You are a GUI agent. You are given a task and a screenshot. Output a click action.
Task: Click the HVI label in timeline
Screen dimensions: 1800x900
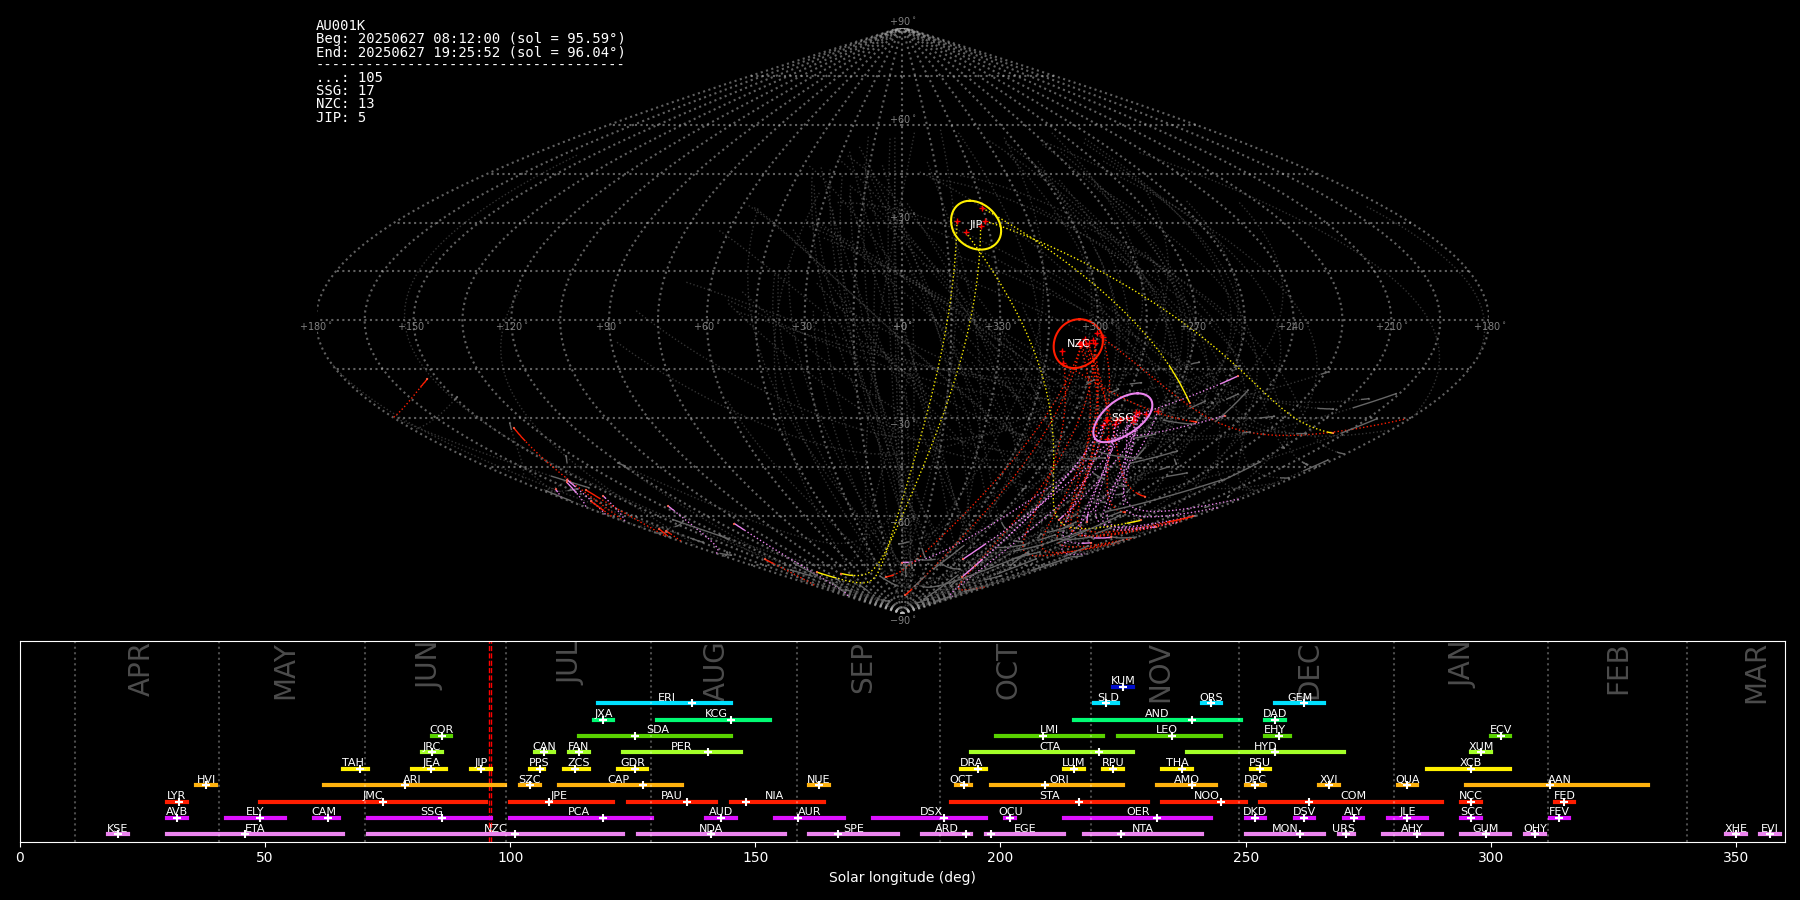(x=206, y=780)
